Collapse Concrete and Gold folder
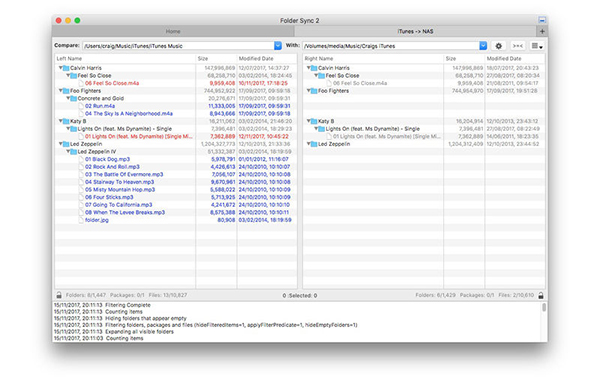Viewport: 600px width, 380px height. pyautogui.click(x=68, y=98)
